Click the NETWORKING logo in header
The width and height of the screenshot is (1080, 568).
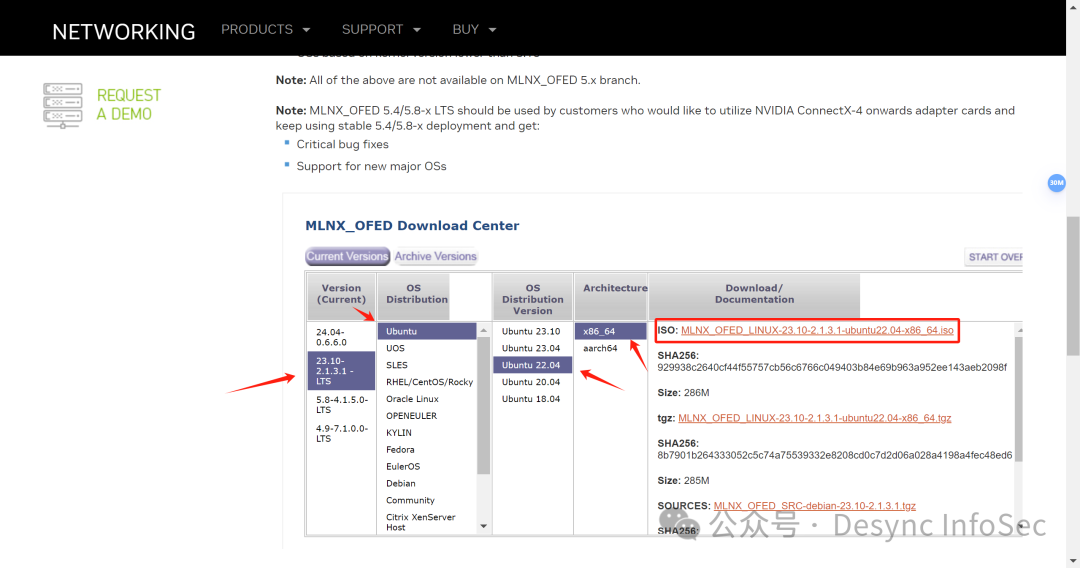tap(123, 31)
